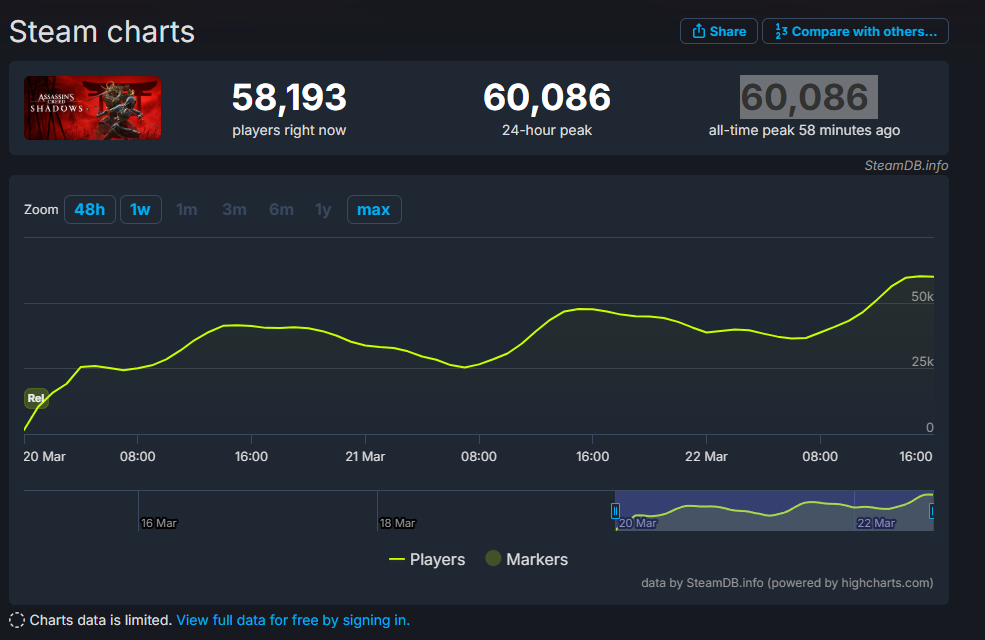Click the highcharts.com data credit
Viewport: 985px width, 640px height.
787,583
